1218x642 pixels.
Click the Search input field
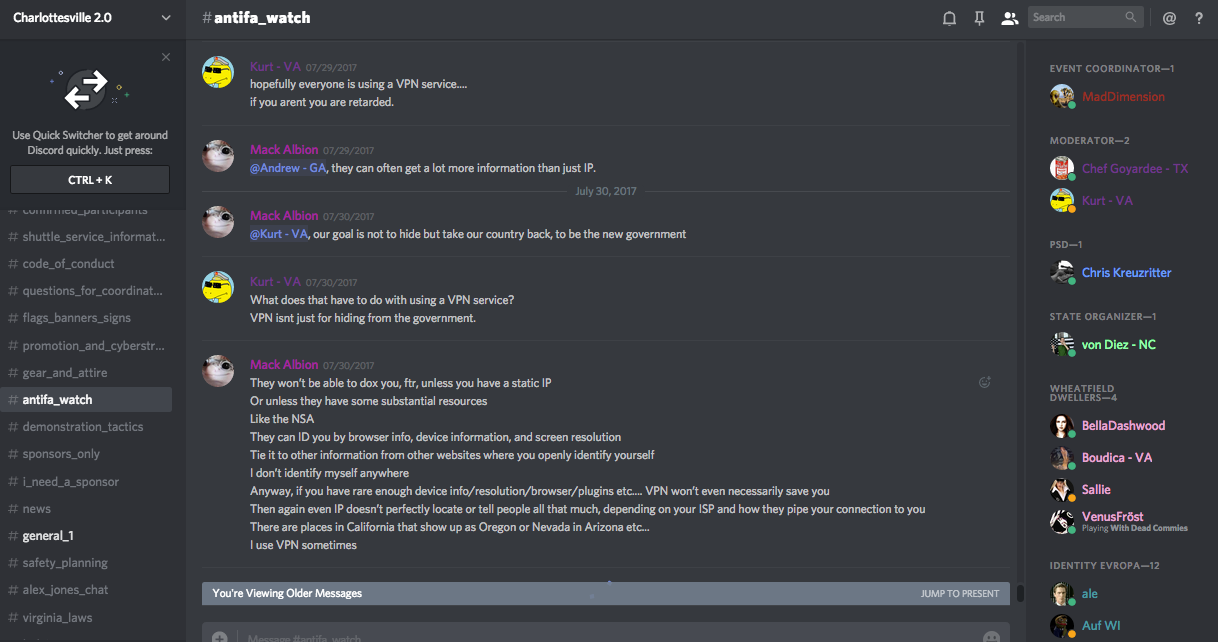(1076, 17)
